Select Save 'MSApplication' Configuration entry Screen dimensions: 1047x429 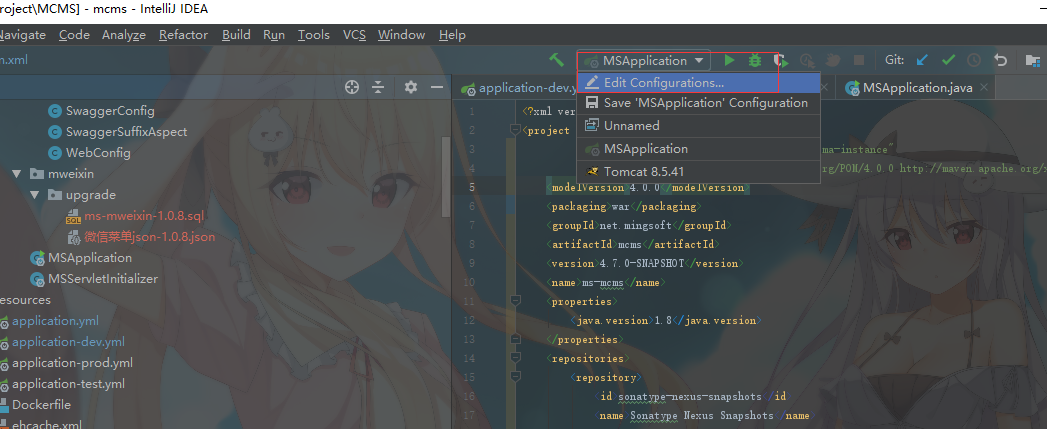click(x=698, y=103)
